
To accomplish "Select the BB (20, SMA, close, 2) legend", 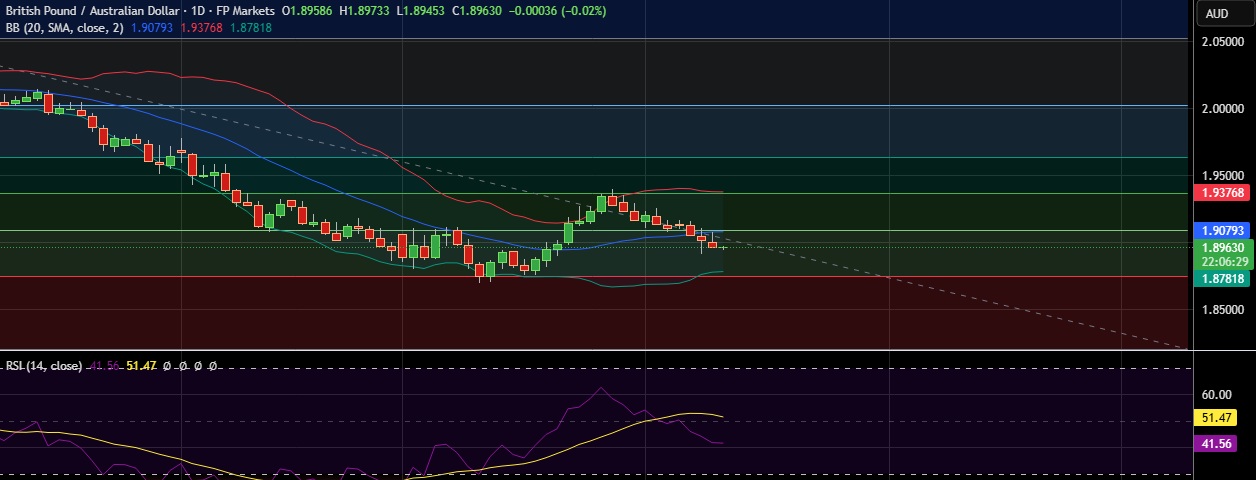I will (64, 28).
